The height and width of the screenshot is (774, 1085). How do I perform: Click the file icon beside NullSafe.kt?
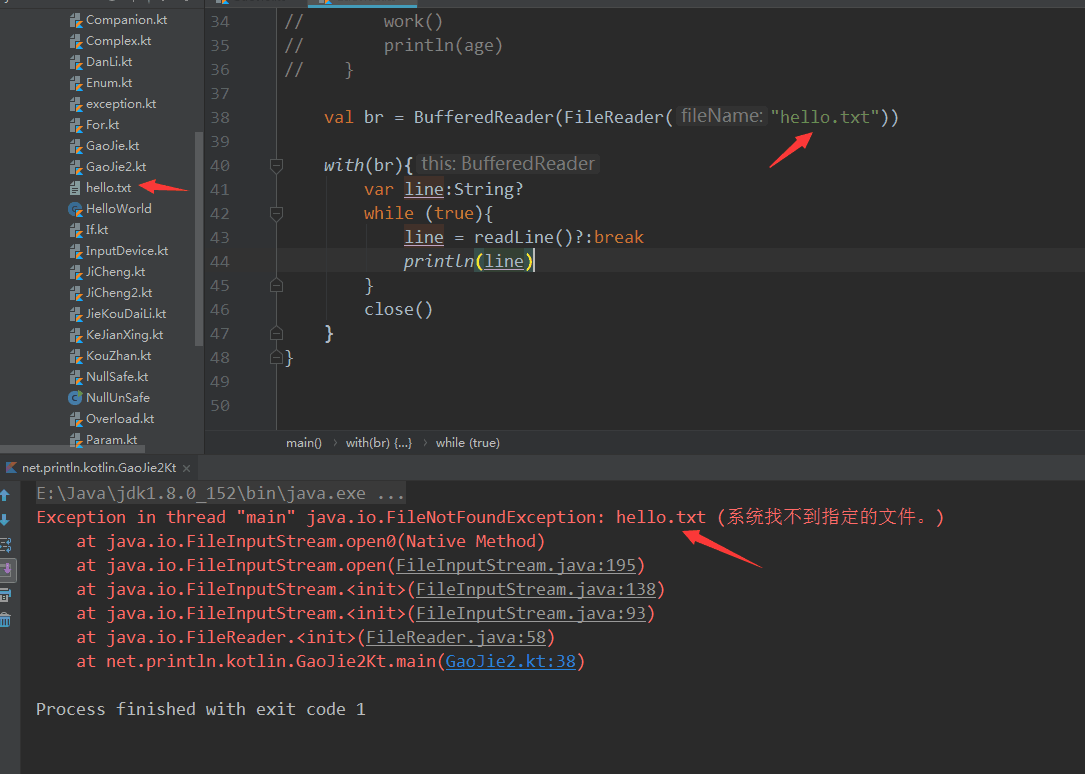75,377
